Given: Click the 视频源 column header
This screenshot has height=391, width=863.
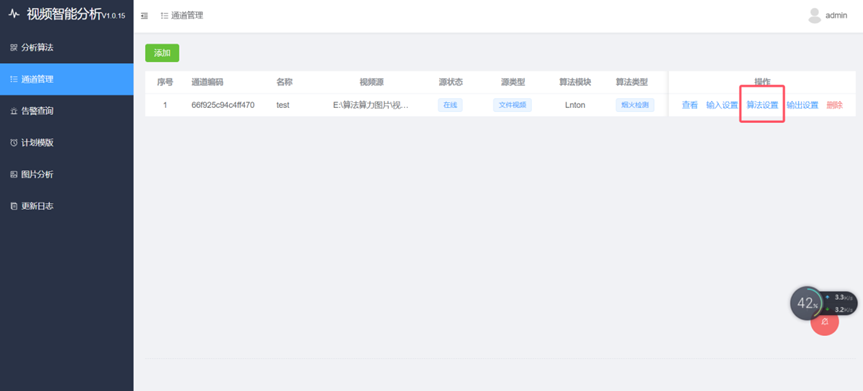Looking at the screenshot, I should click(x=372, y=82).
